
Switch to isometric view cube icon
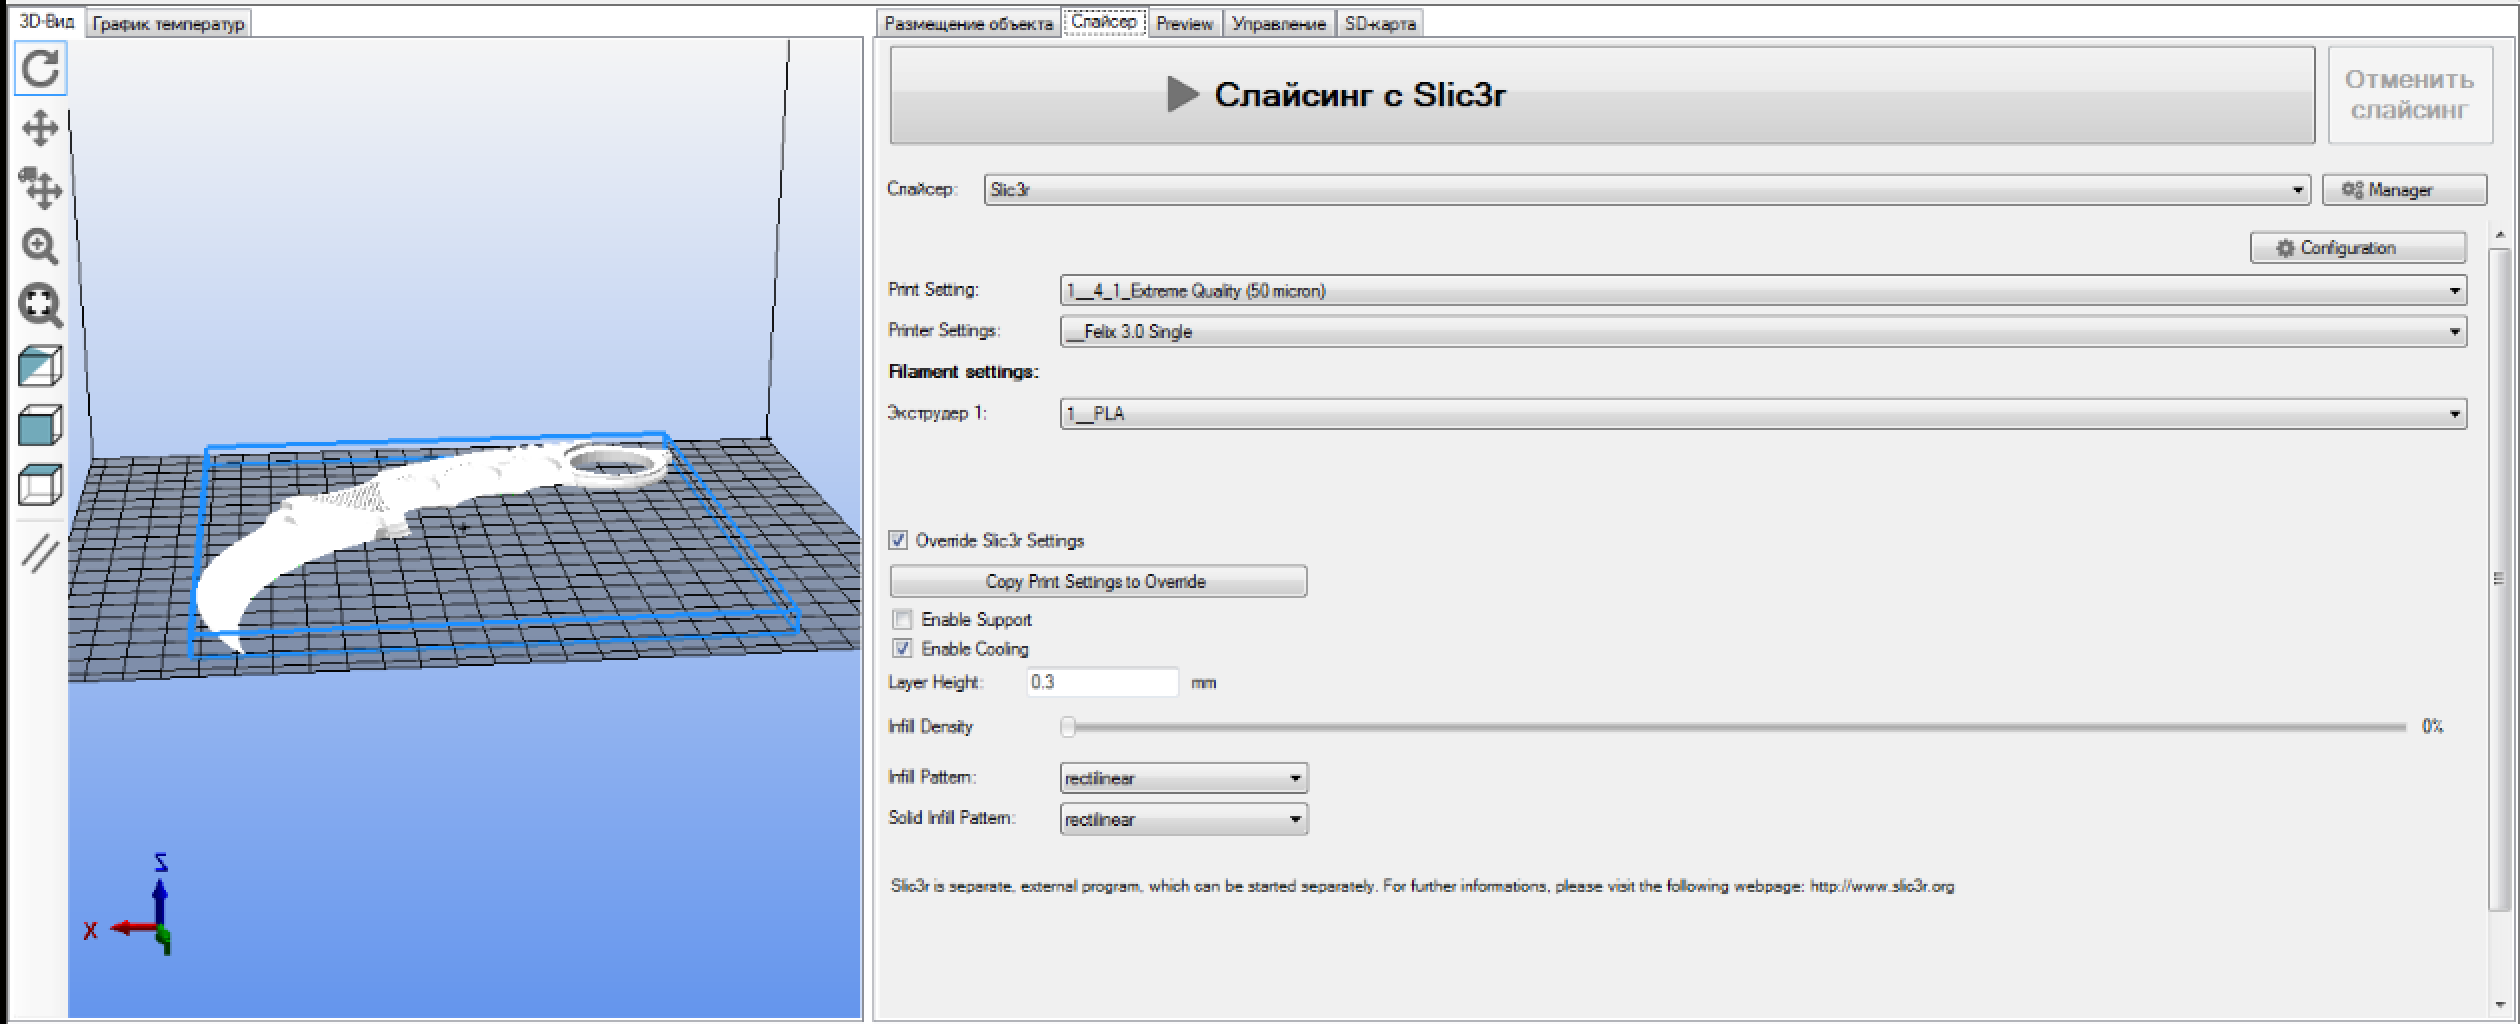click(x=40, y=366)
